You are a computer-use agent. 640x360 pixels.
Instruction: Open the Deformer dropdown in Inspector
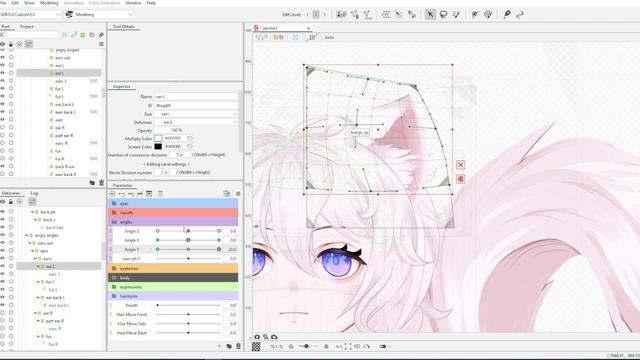(196, 122)
